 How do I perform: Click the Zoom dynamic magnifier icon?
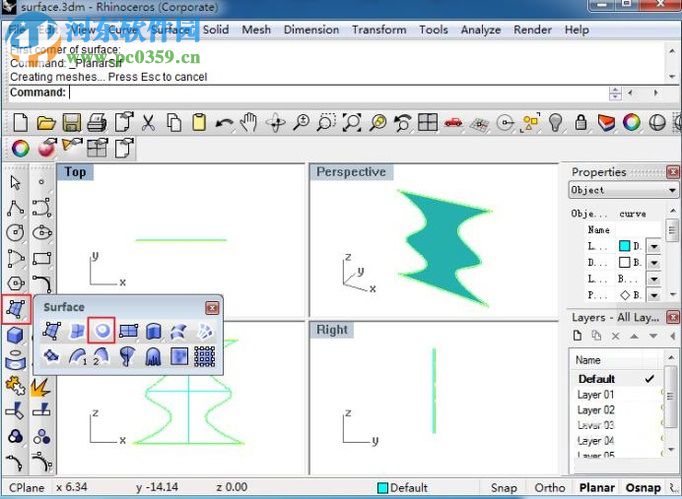[301, 122]
